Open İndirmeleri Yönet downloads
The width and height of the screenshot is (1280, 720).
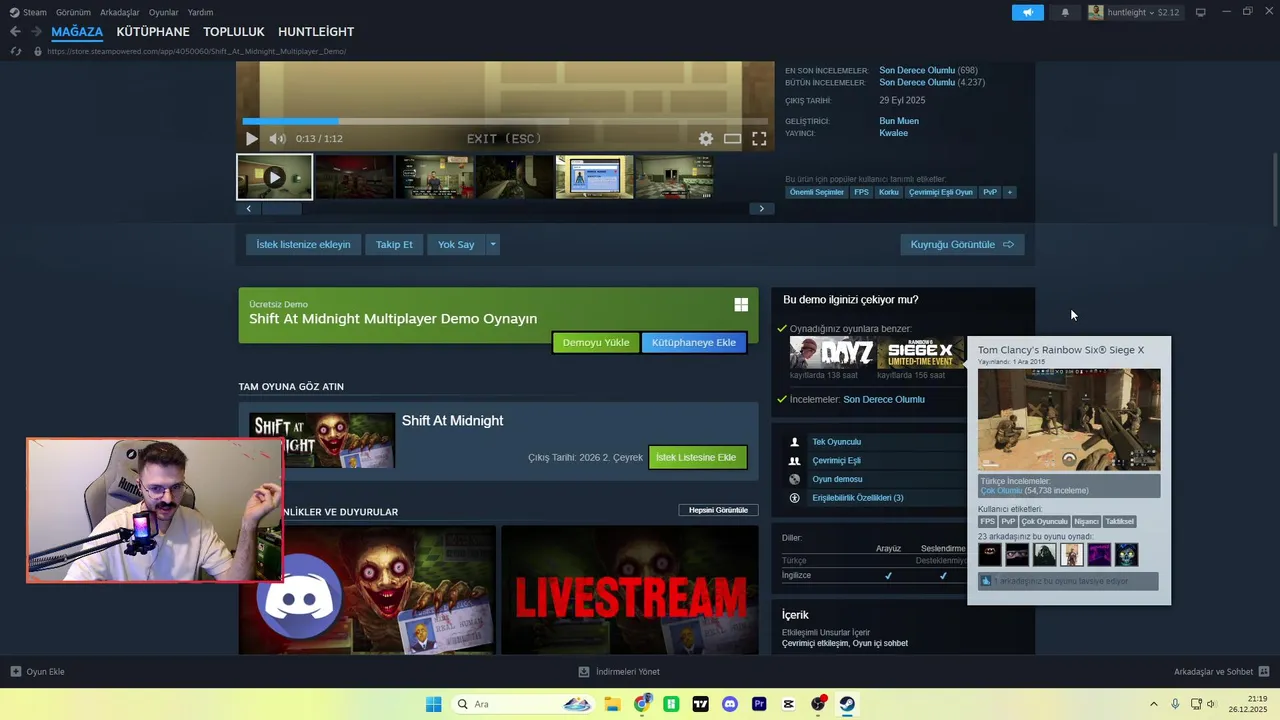tap(619, 672)
